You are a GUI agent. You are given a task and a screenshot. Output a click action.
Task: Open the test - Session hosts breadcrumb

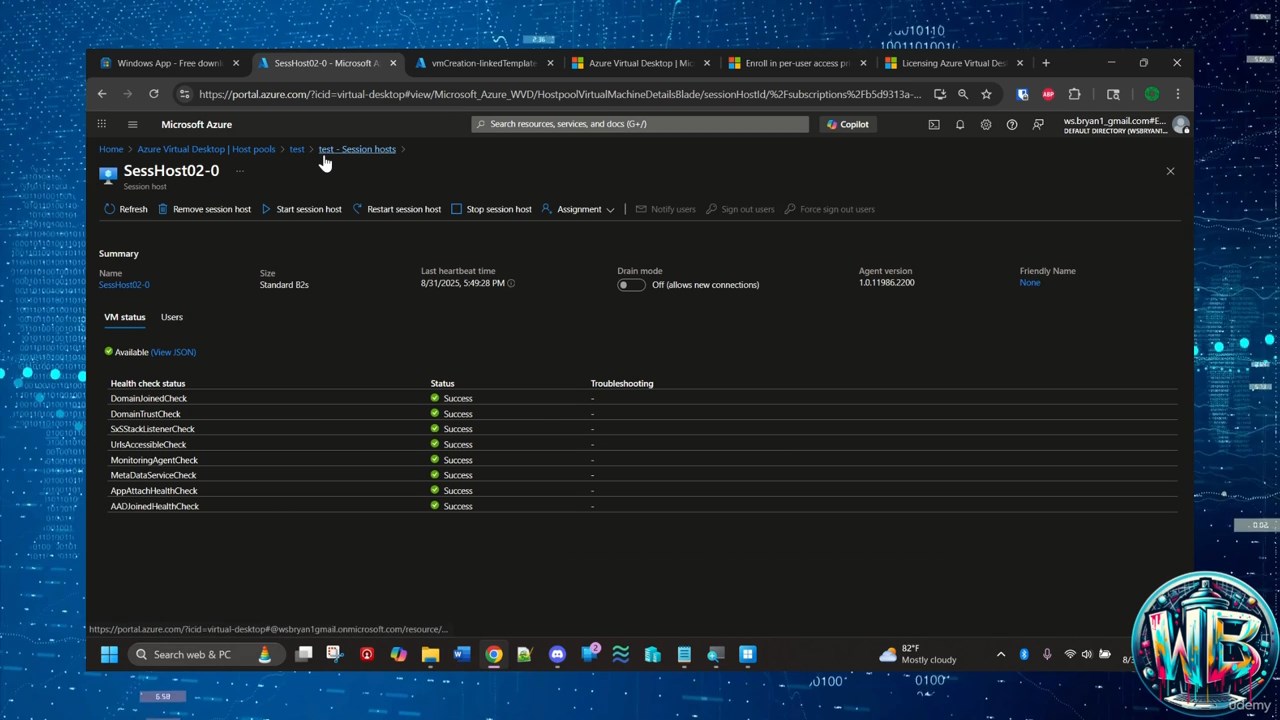357,149
